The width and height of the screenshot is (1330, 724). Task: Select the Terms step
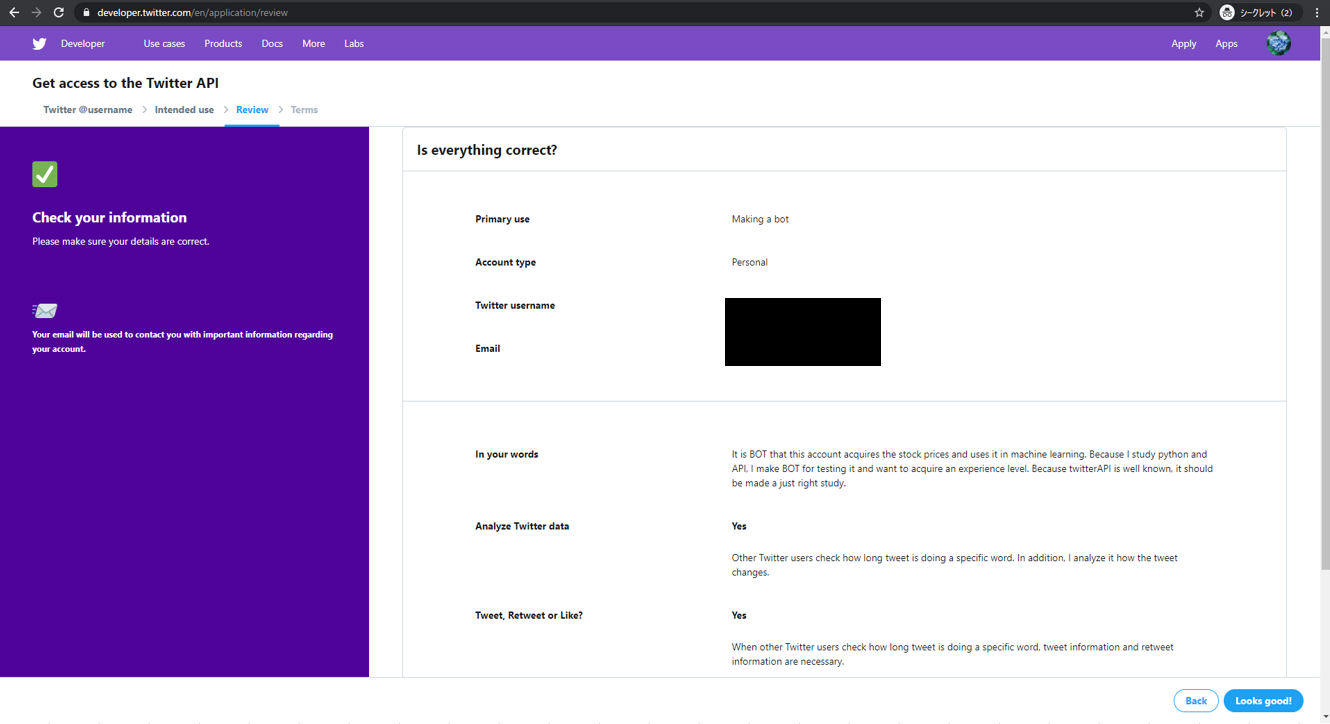click(x=304, y=110)
